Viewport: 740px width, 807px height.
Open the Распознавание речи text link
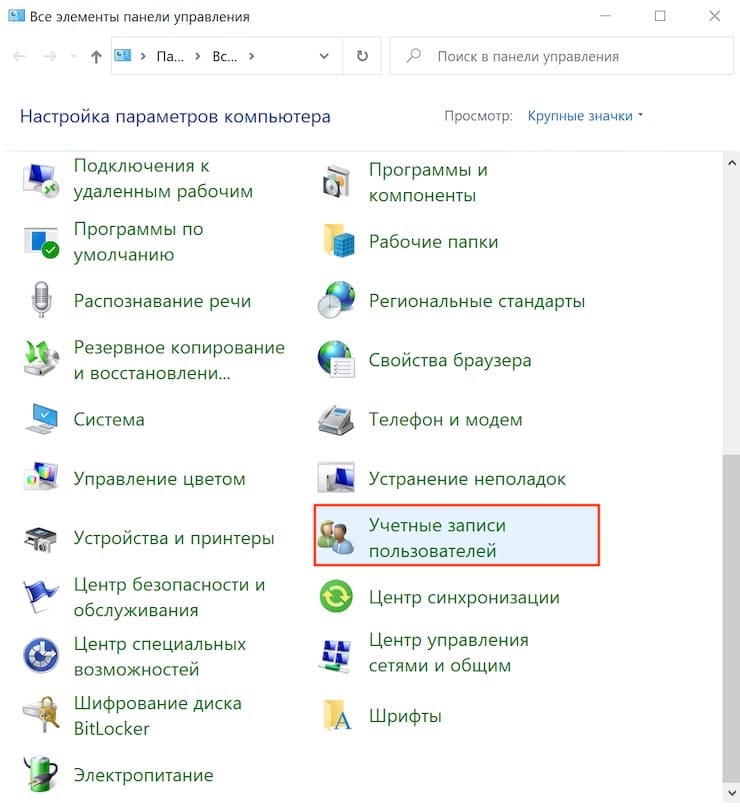163,301
